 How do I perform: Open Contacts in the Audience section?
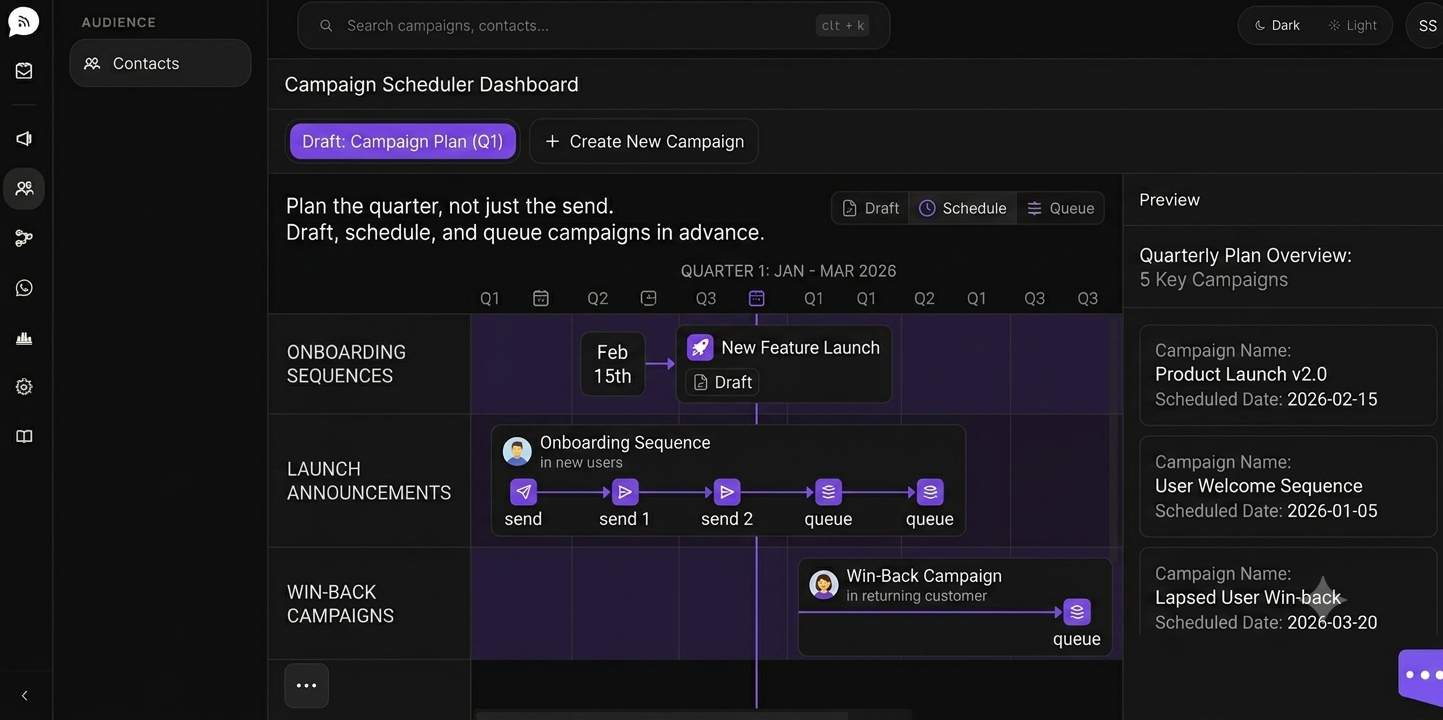tap(160, 63)
